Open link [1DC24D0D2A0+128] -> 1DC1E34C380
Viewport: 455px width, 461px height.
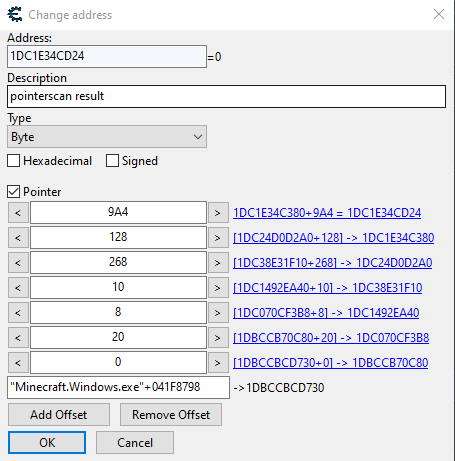tap(333, 238)
